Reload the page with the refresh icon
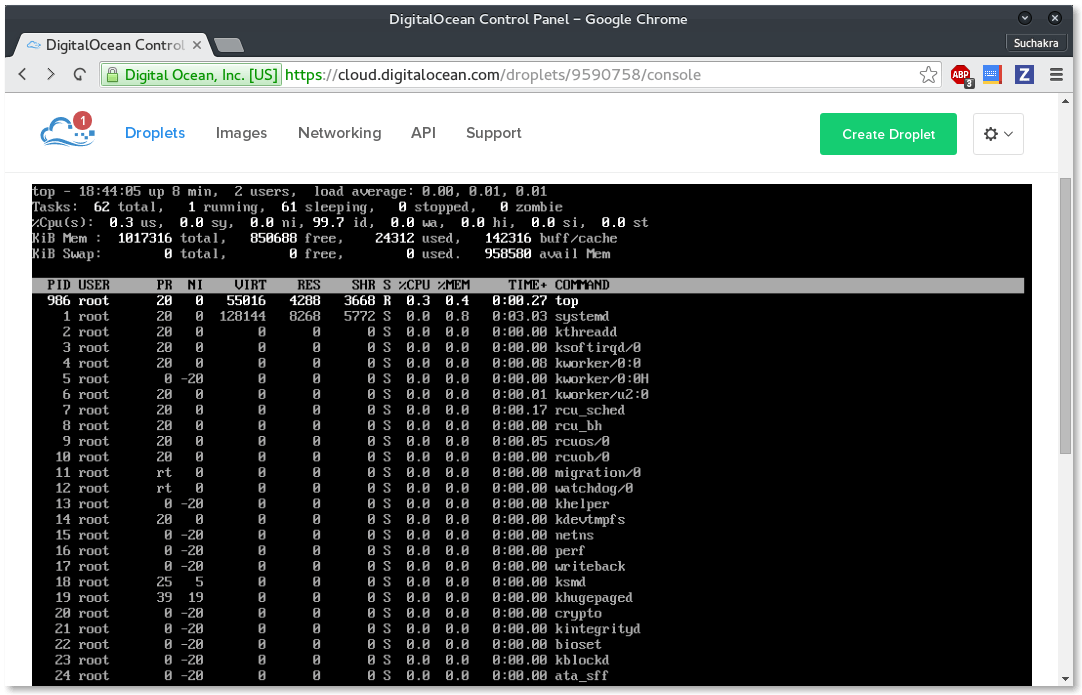 79,75
